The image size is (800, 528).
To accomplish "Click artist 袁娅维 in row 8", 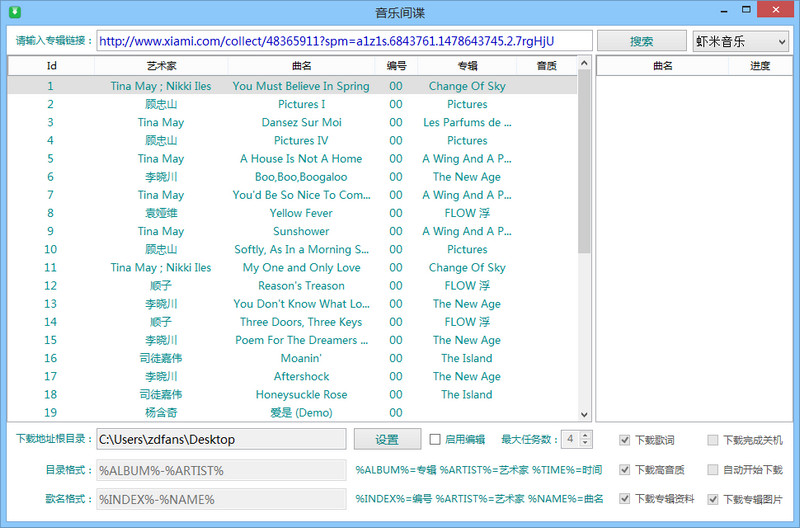I will pyautogui.click(x=161, y=213).
